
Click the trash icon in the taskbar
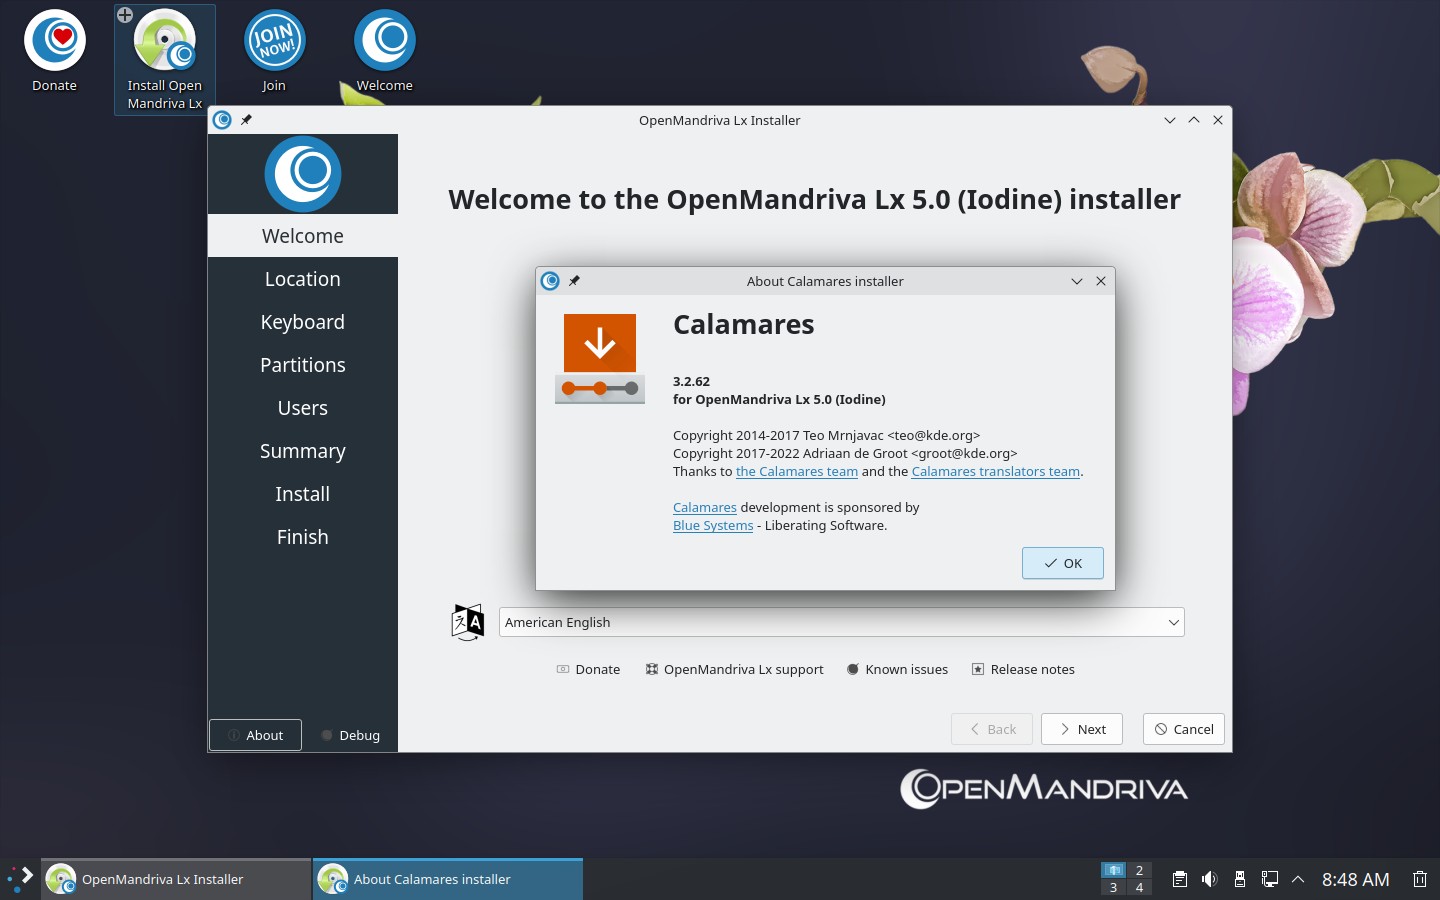point(1419,879)
